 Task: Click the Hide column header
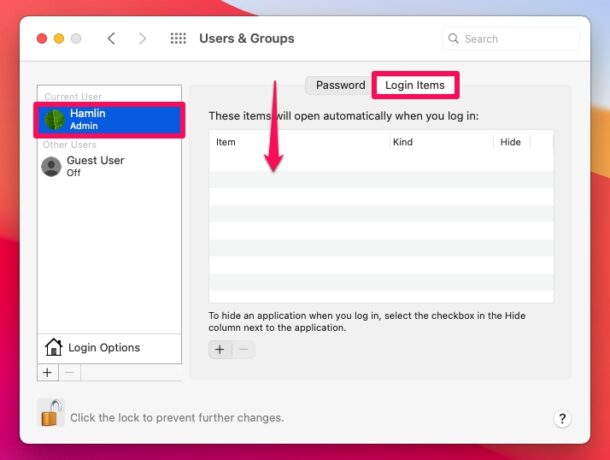[511, 142]
